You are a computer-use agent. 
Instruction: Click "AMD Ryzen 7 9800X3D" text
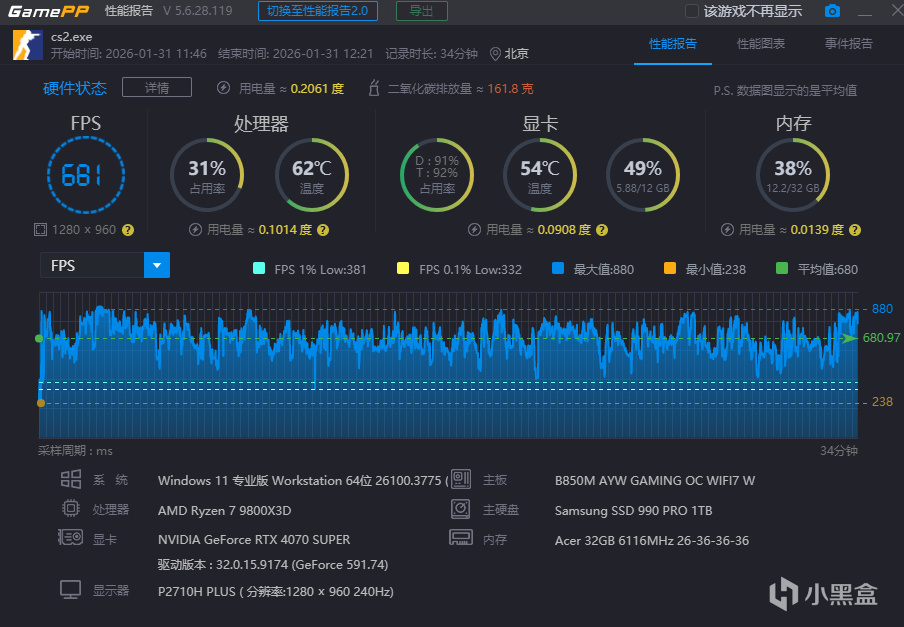pos(224,511)
